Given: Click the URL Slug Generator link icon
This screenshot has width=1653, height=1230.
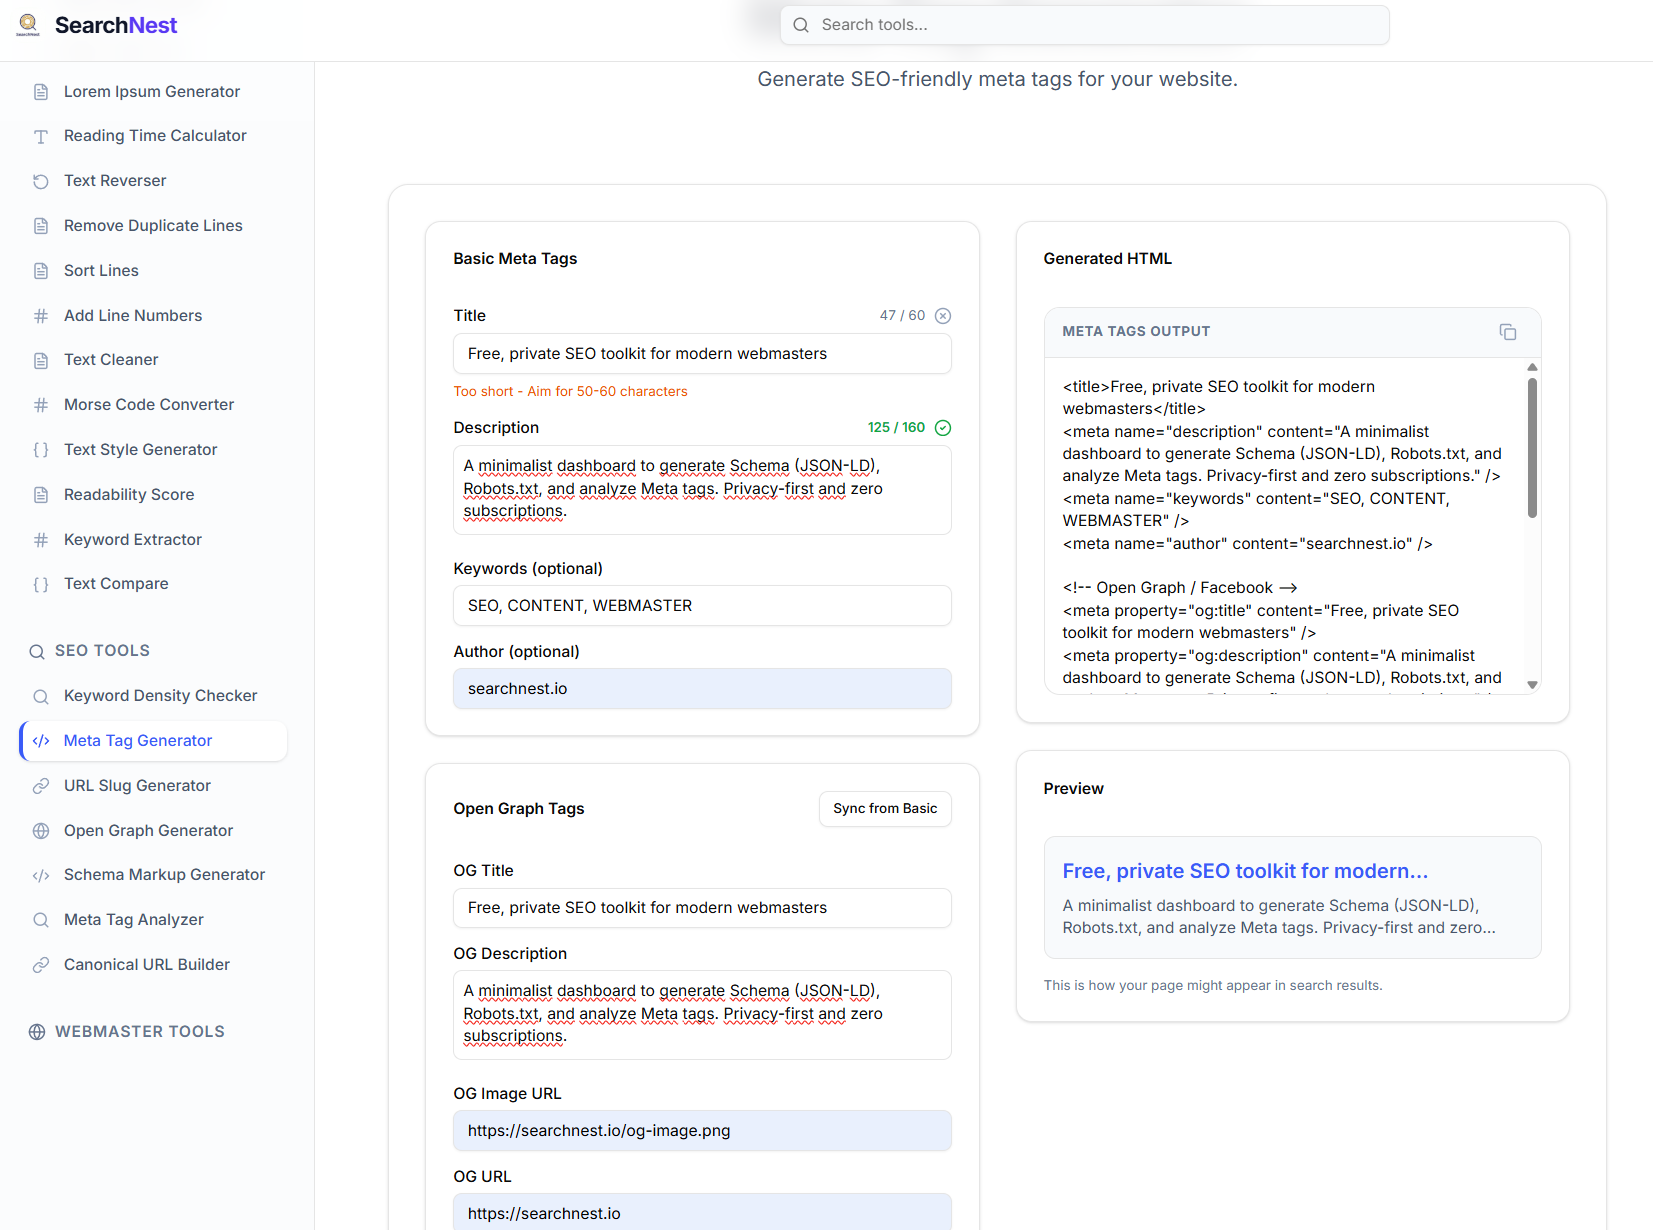Looking at the screenshot, I should click(41, 786).
